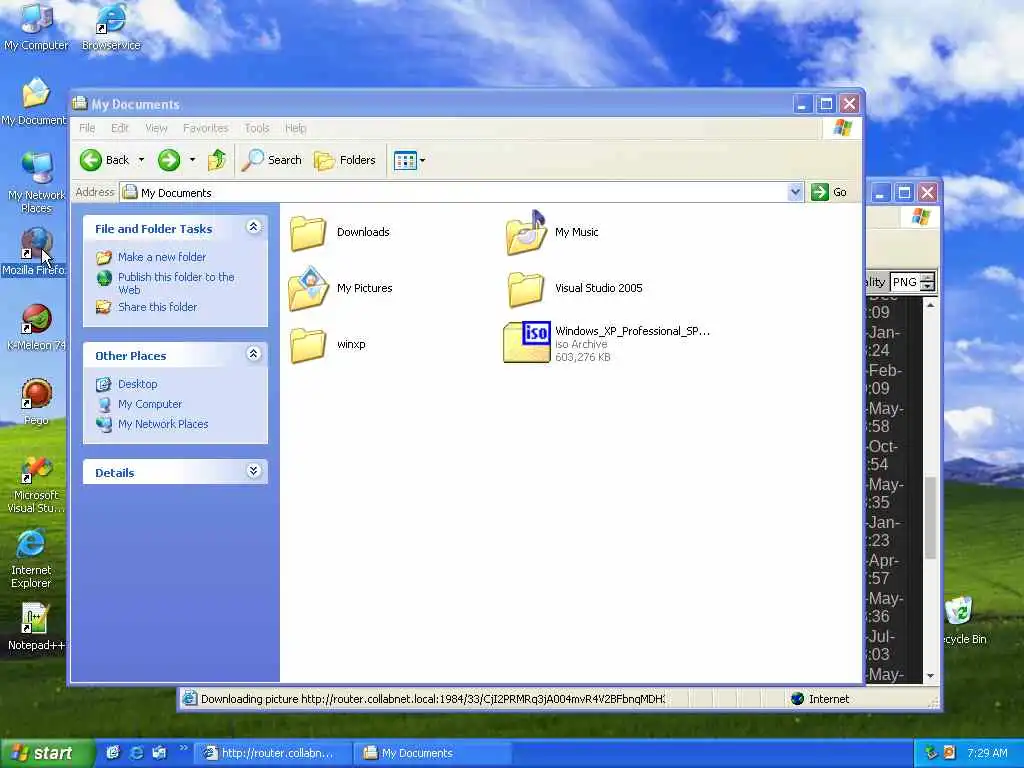Click the My Documents desktop icon
1024x768 pixels.
click(x=35, y=101)
